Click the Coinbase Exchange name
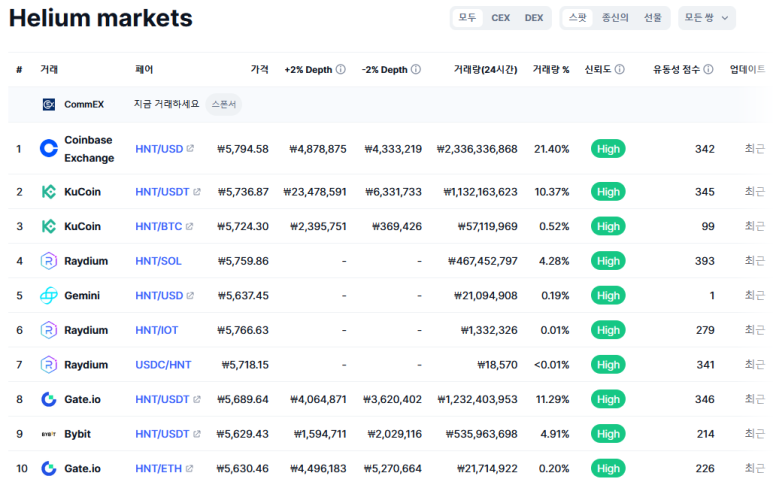The width and height of the screenshot is (773, 485). coord(89,149)
